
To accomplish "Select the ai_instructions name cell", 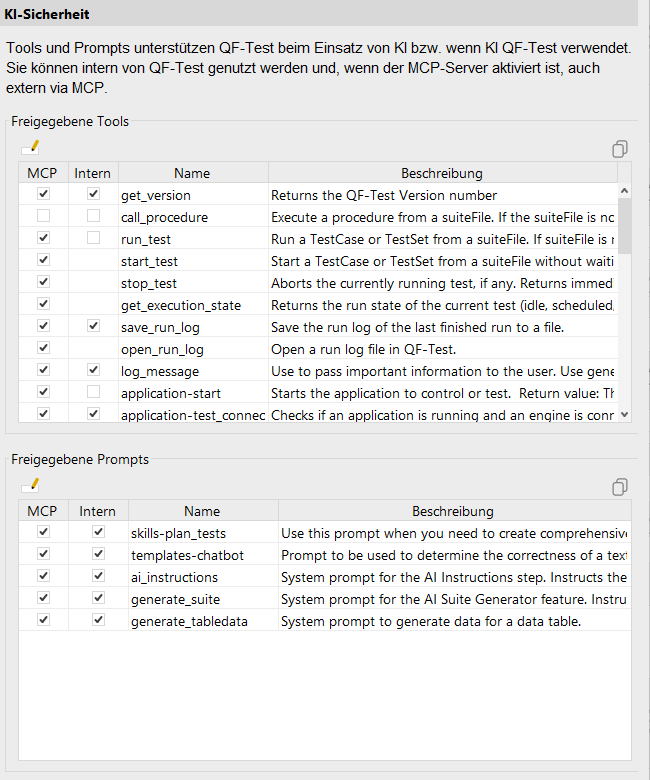I will point(203,577).
